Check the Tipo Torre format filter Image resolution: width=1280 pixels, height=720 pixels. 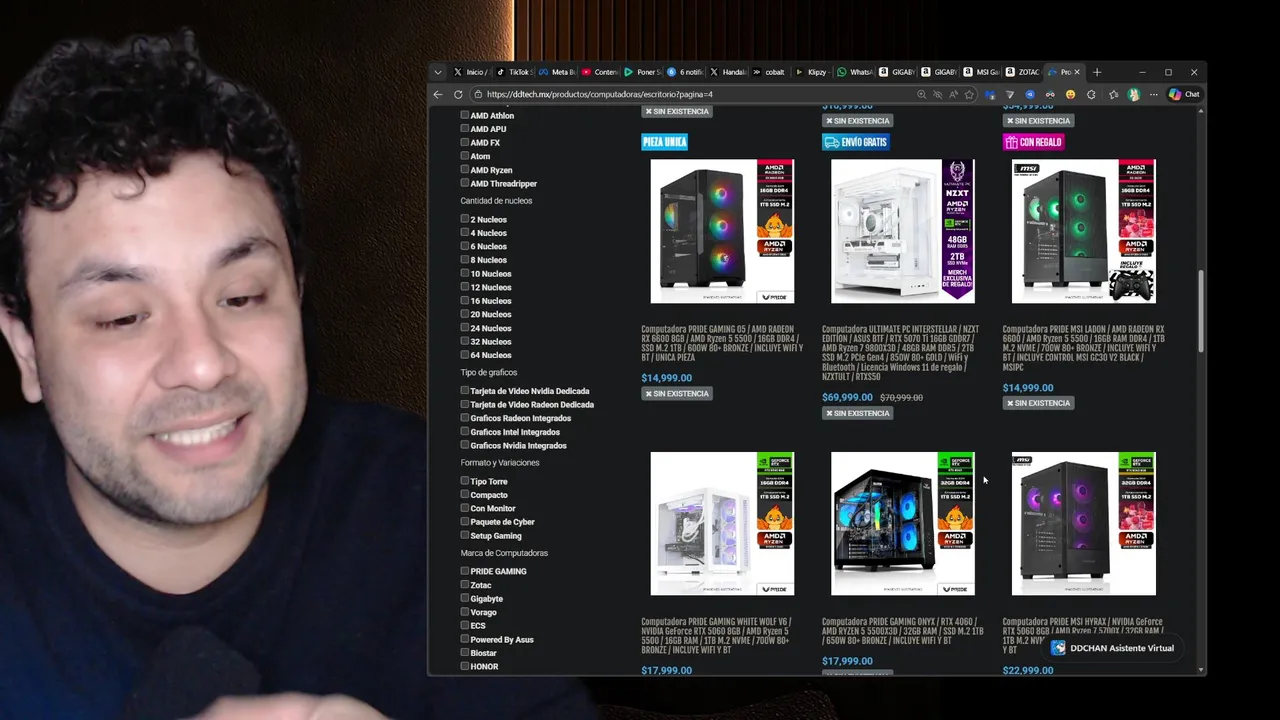point(465,481)
